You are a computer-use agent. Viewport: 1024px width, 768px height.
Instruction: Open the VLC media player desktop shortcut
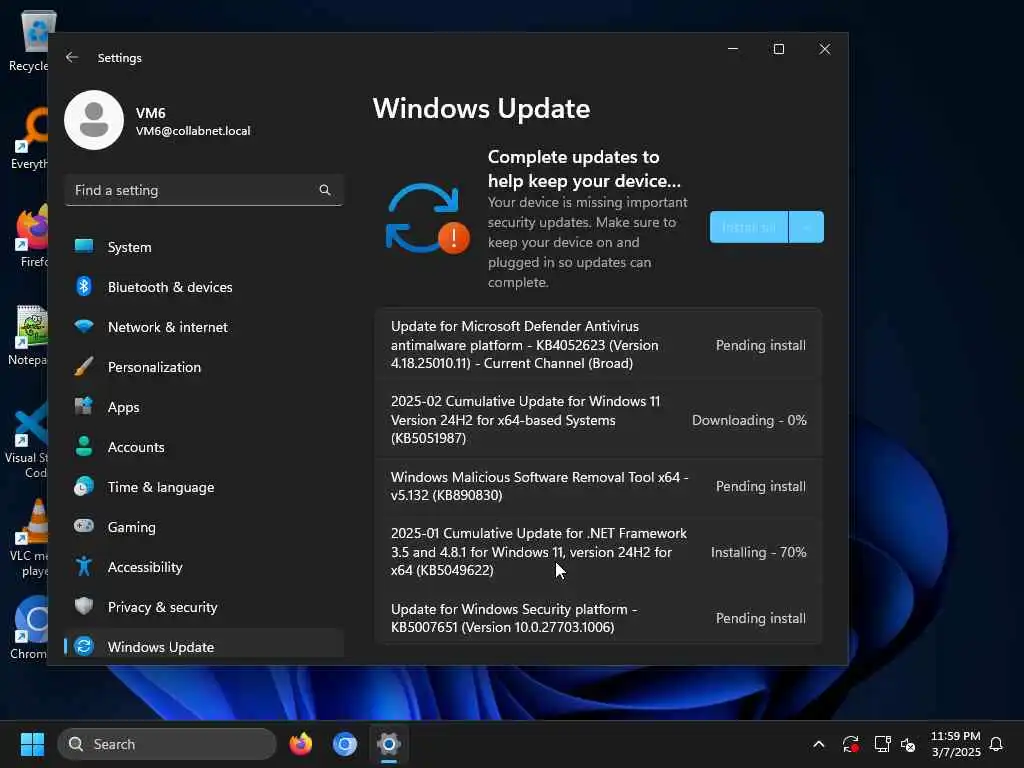coord(29,538)
